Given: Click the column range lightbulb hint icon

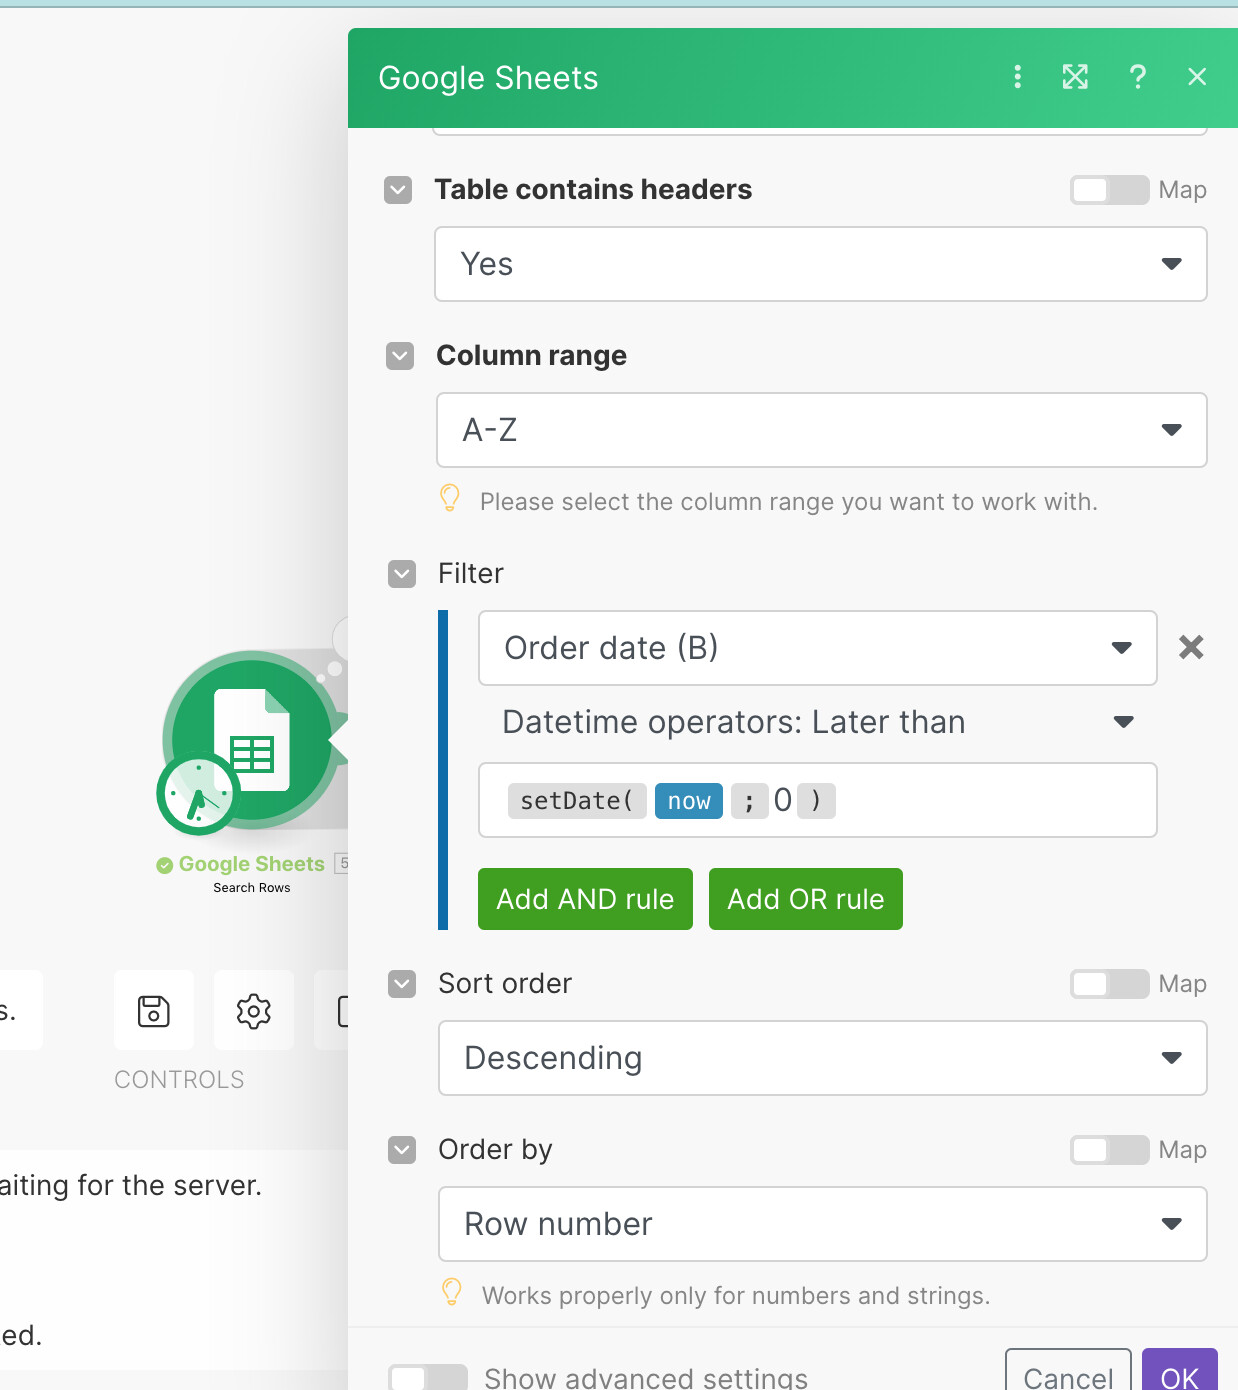Looking at the screenshot, I should (450, 498).
